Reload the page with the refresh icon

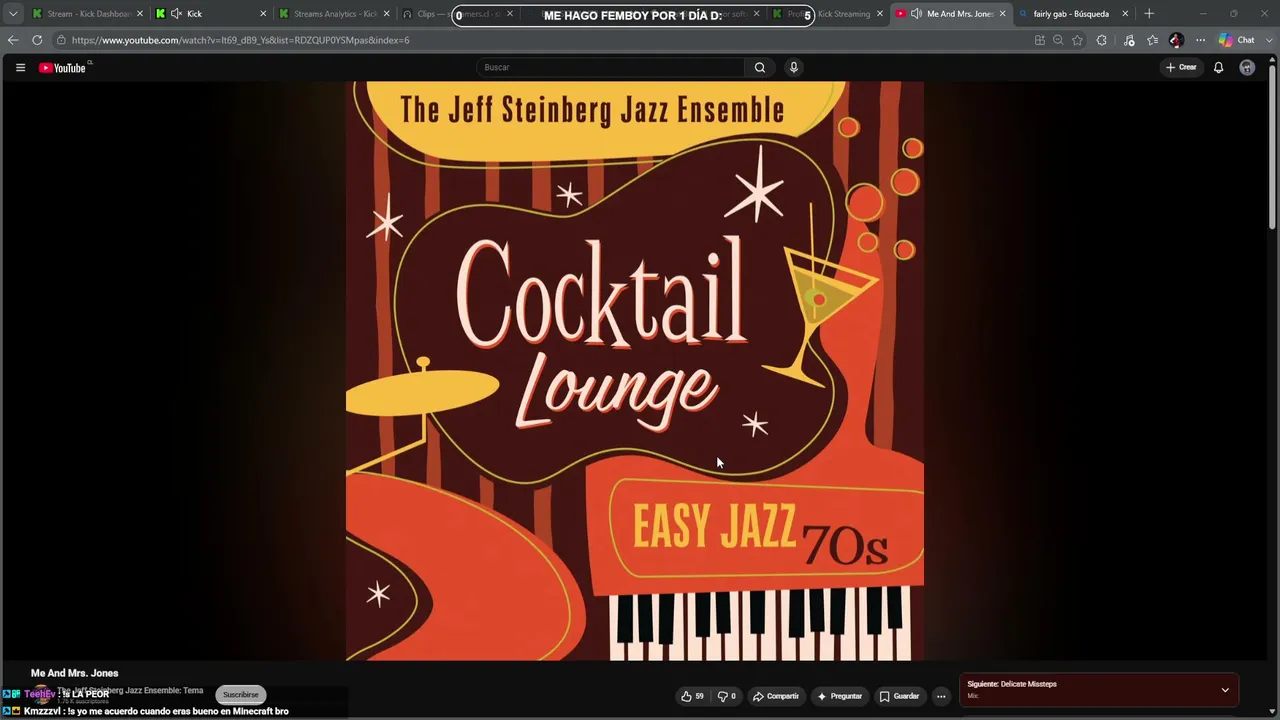point(37,40)
